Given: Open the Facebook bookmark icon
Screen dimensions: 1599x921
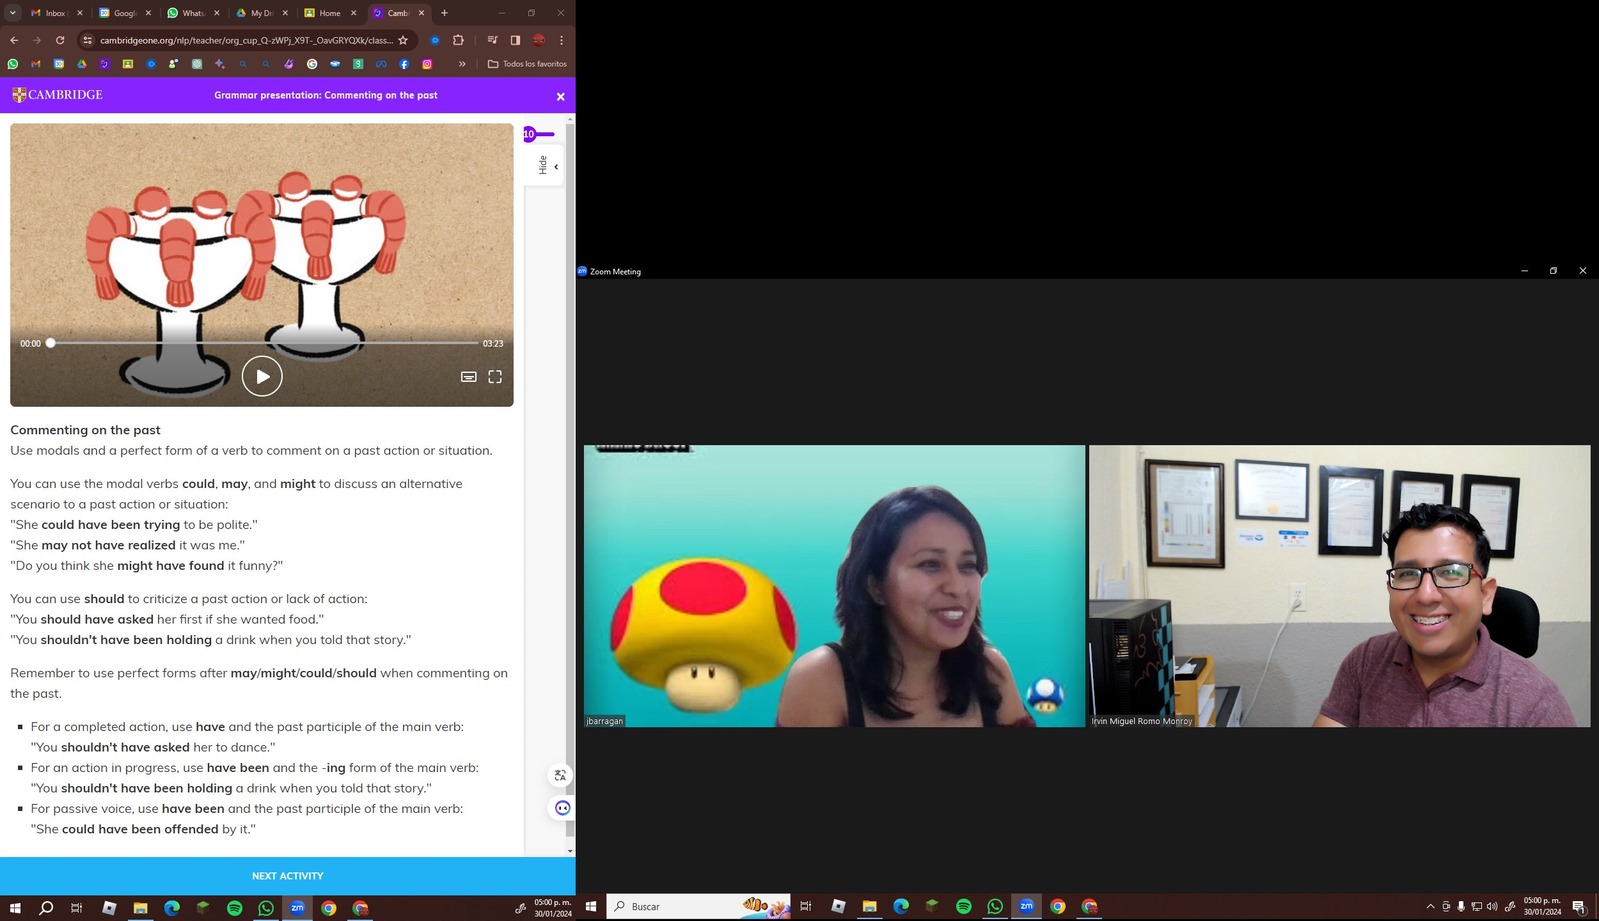Looking at the screenshot, I should (x=404, y=64).
